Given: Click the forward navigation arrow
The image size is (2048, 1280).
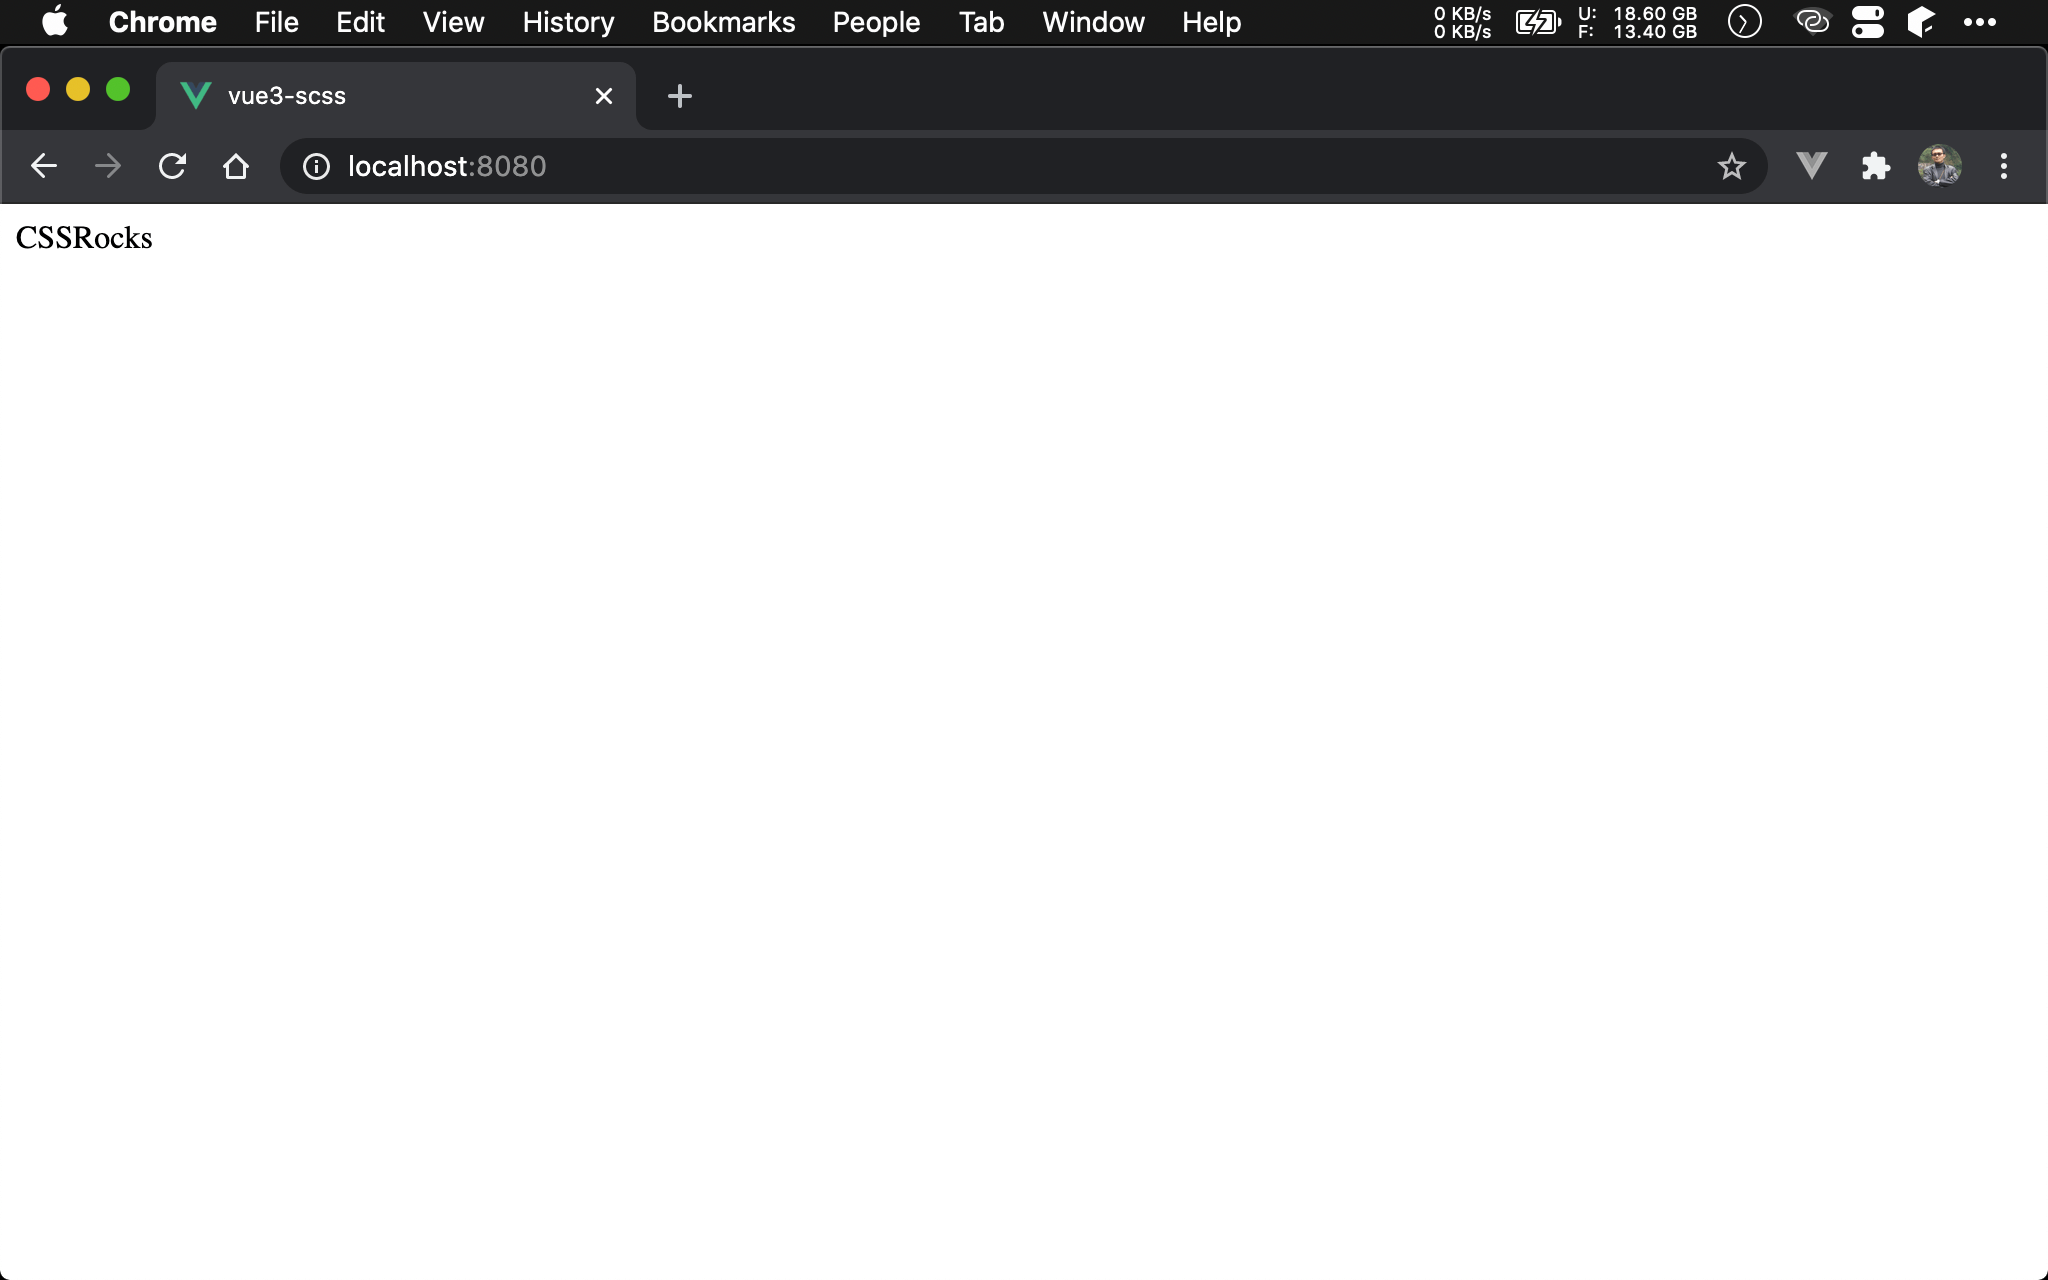Looking at the screenshot, I should point(108,166).
